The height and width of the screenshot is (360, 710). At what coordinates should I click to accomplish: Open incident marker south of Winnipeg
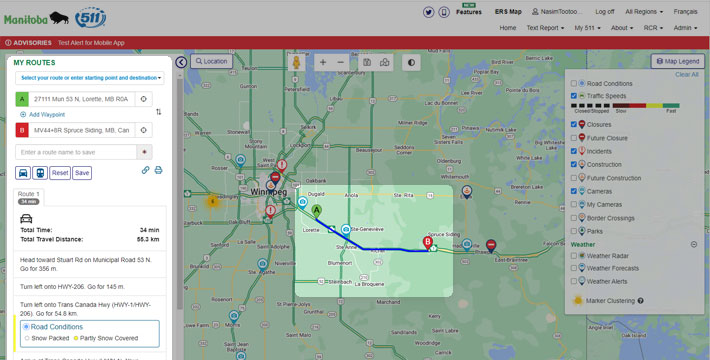270,211
